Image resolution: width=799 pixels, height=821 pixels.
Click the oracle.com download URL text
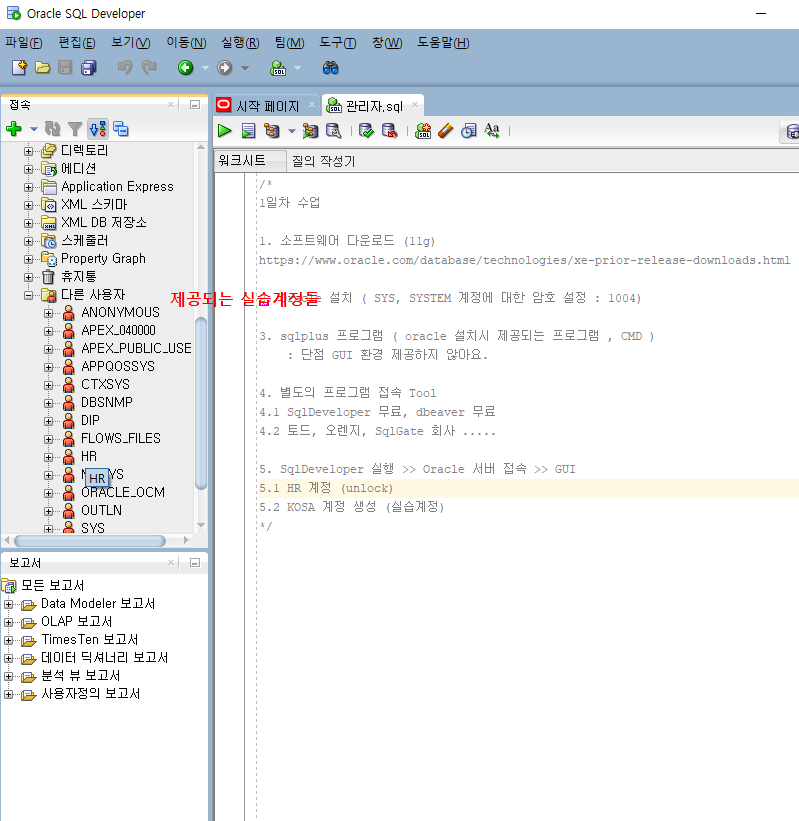(x=524, y=260)
